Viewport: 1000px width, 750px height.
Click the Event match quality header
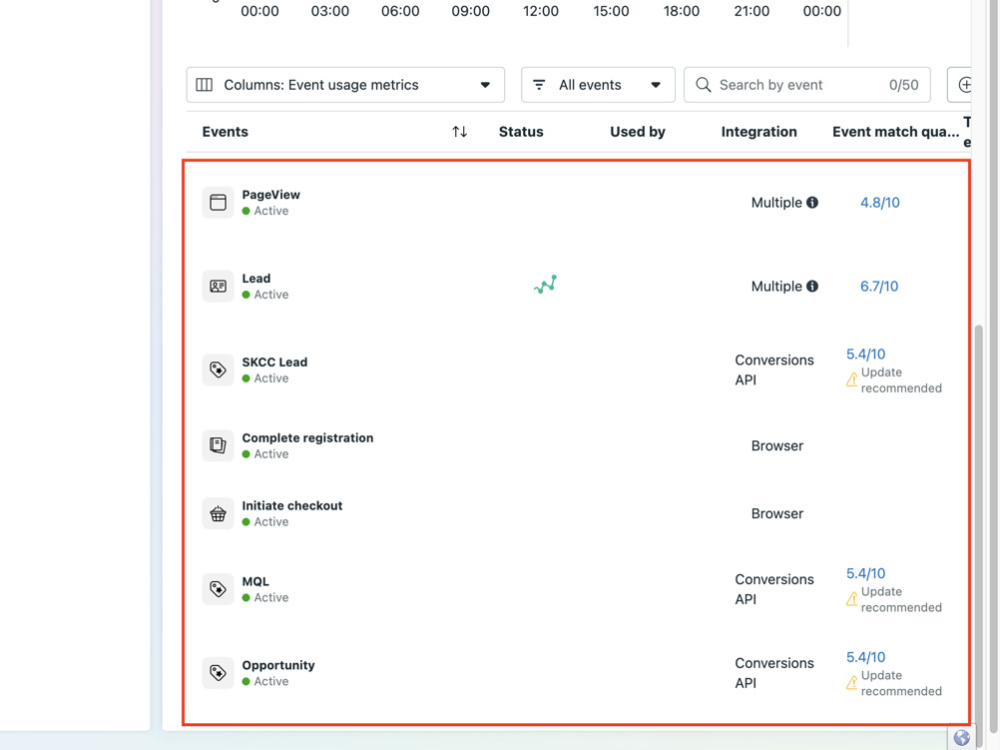(x=895, y=131)
